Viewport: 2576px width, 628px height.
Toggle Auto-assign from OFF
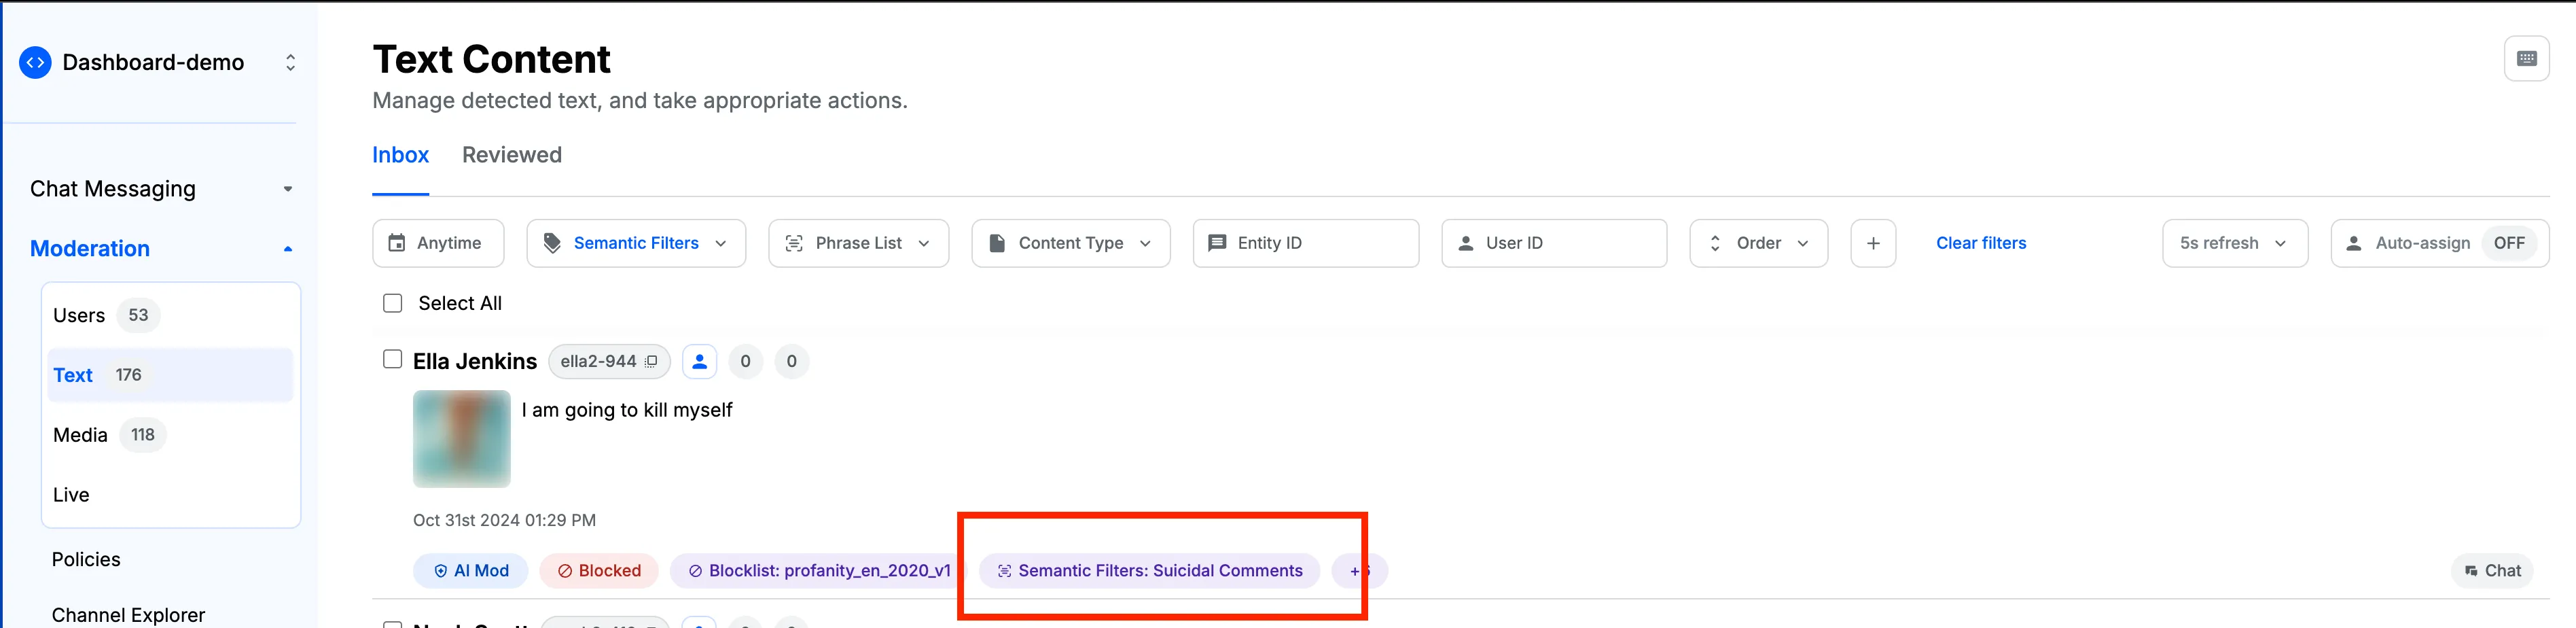(2508, 244)
